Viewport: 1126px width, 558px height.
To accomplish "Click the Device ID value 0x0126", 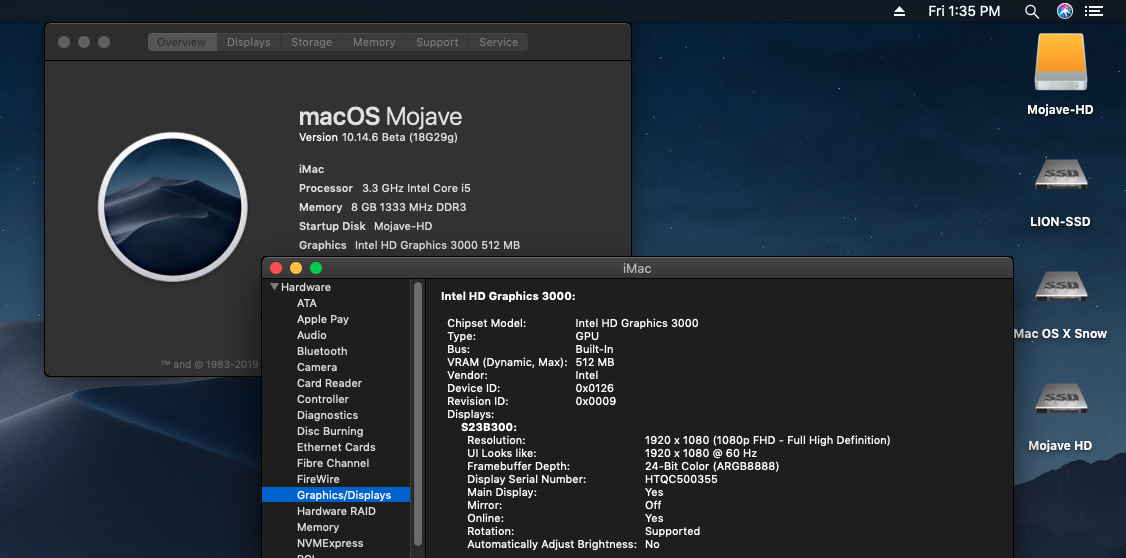I will tap(595, 388).
